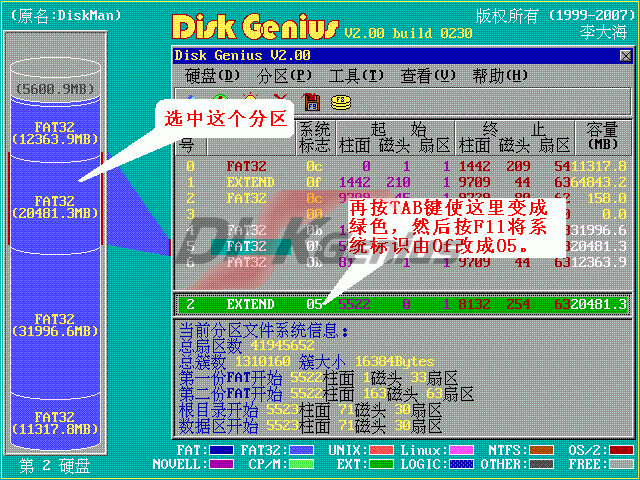Close the Disk Genius V2.00 window
640x480 pixels.
(x=625, y=56)
